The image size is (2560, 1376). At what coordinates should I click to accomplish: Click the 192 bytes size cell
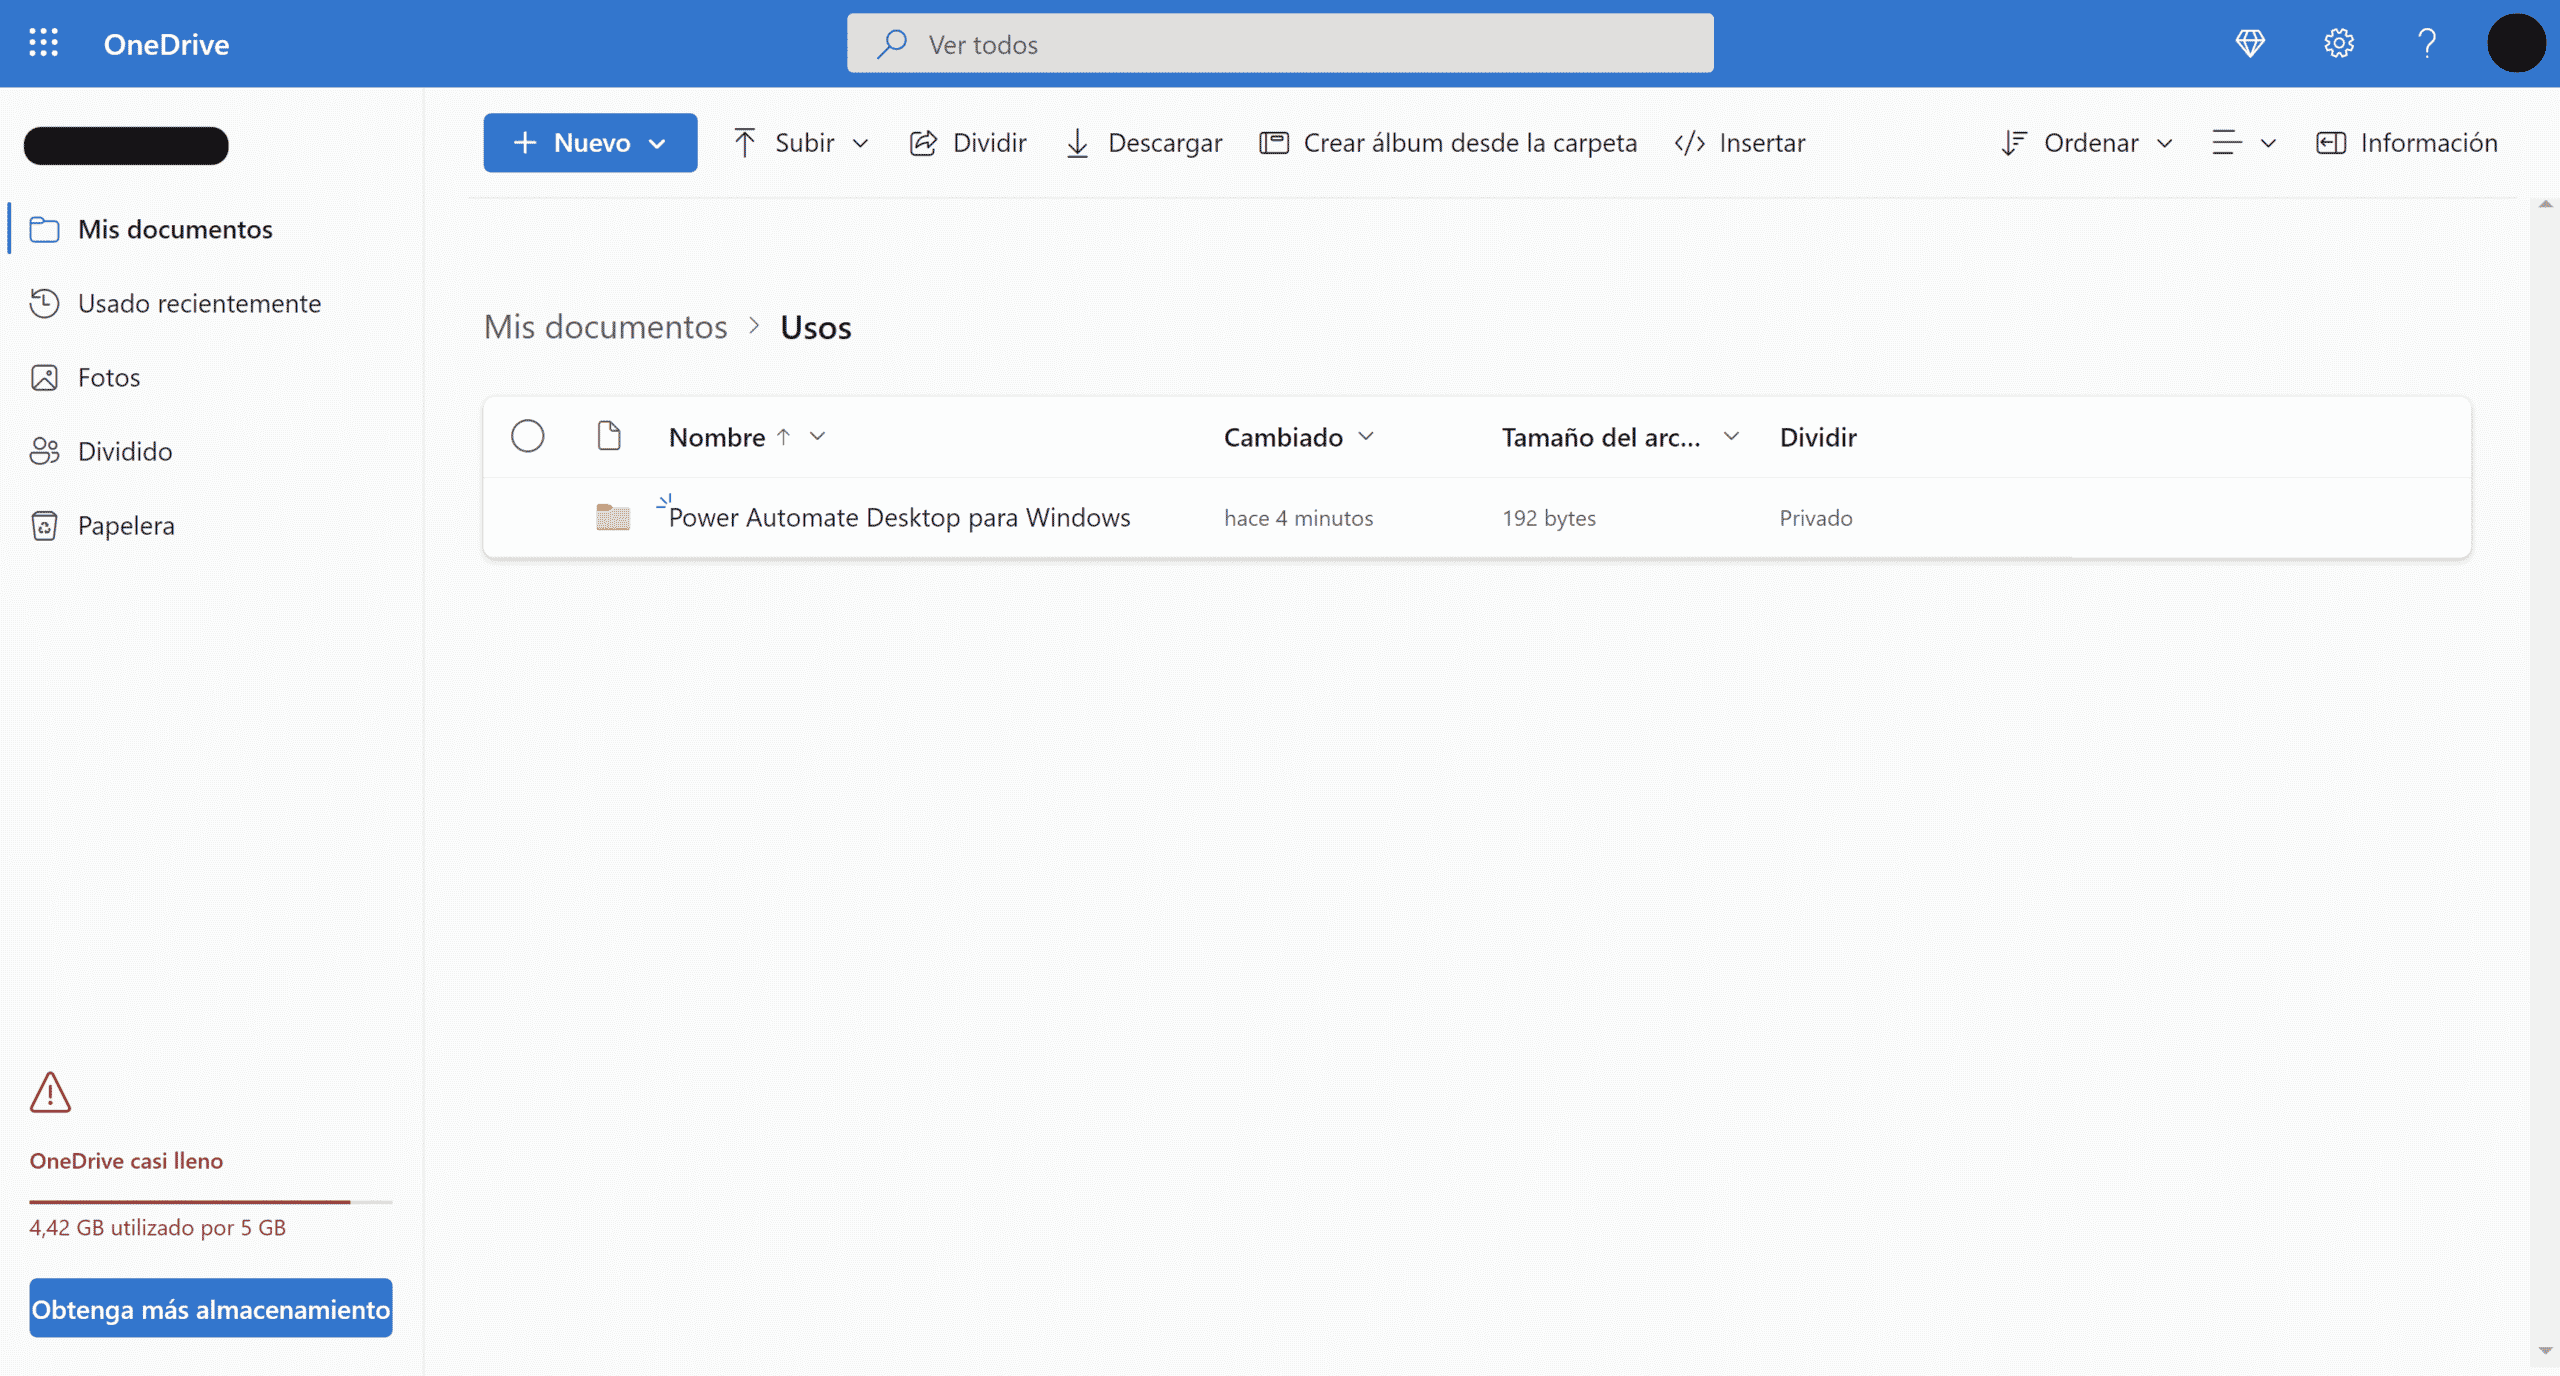tap(1548, 518)
